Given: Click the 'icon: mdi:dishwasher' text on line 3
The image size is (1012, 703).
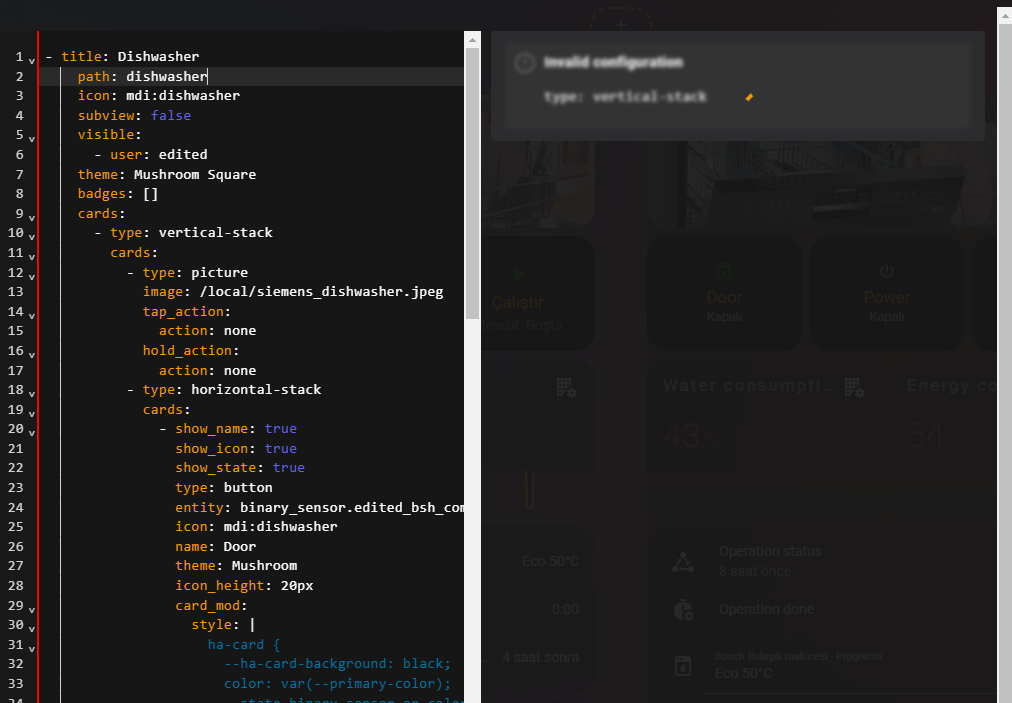Looking at the screenshot, I should click(159, 96).
